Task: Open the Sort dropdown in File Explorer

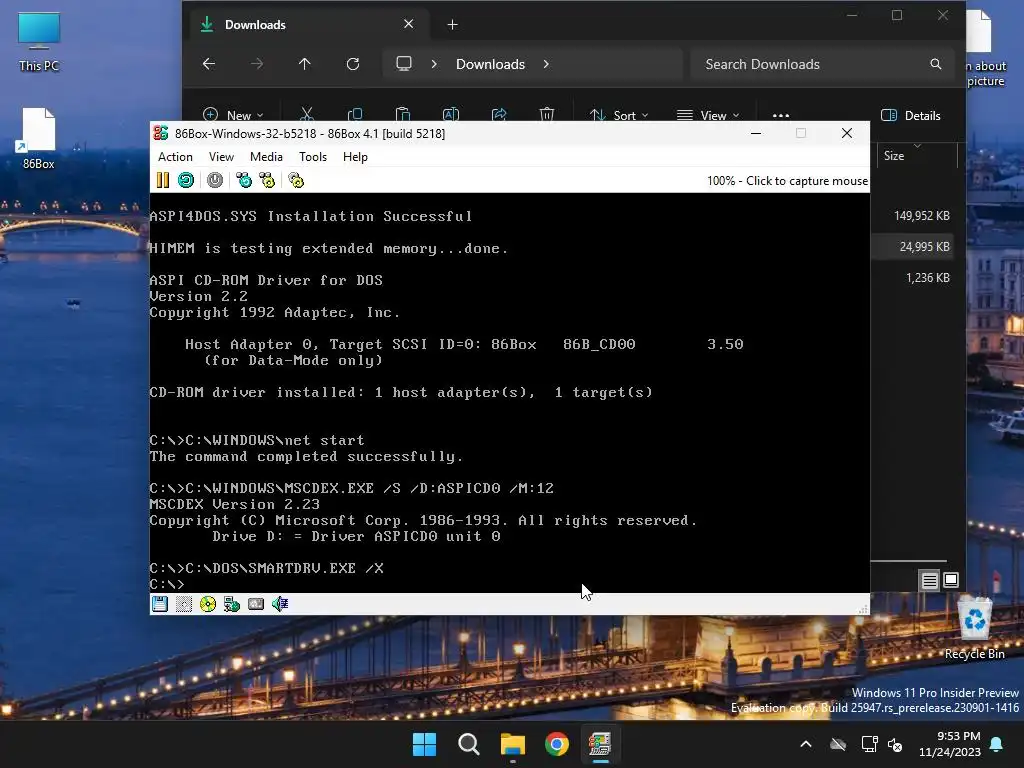Action: (x=618, y=115)
